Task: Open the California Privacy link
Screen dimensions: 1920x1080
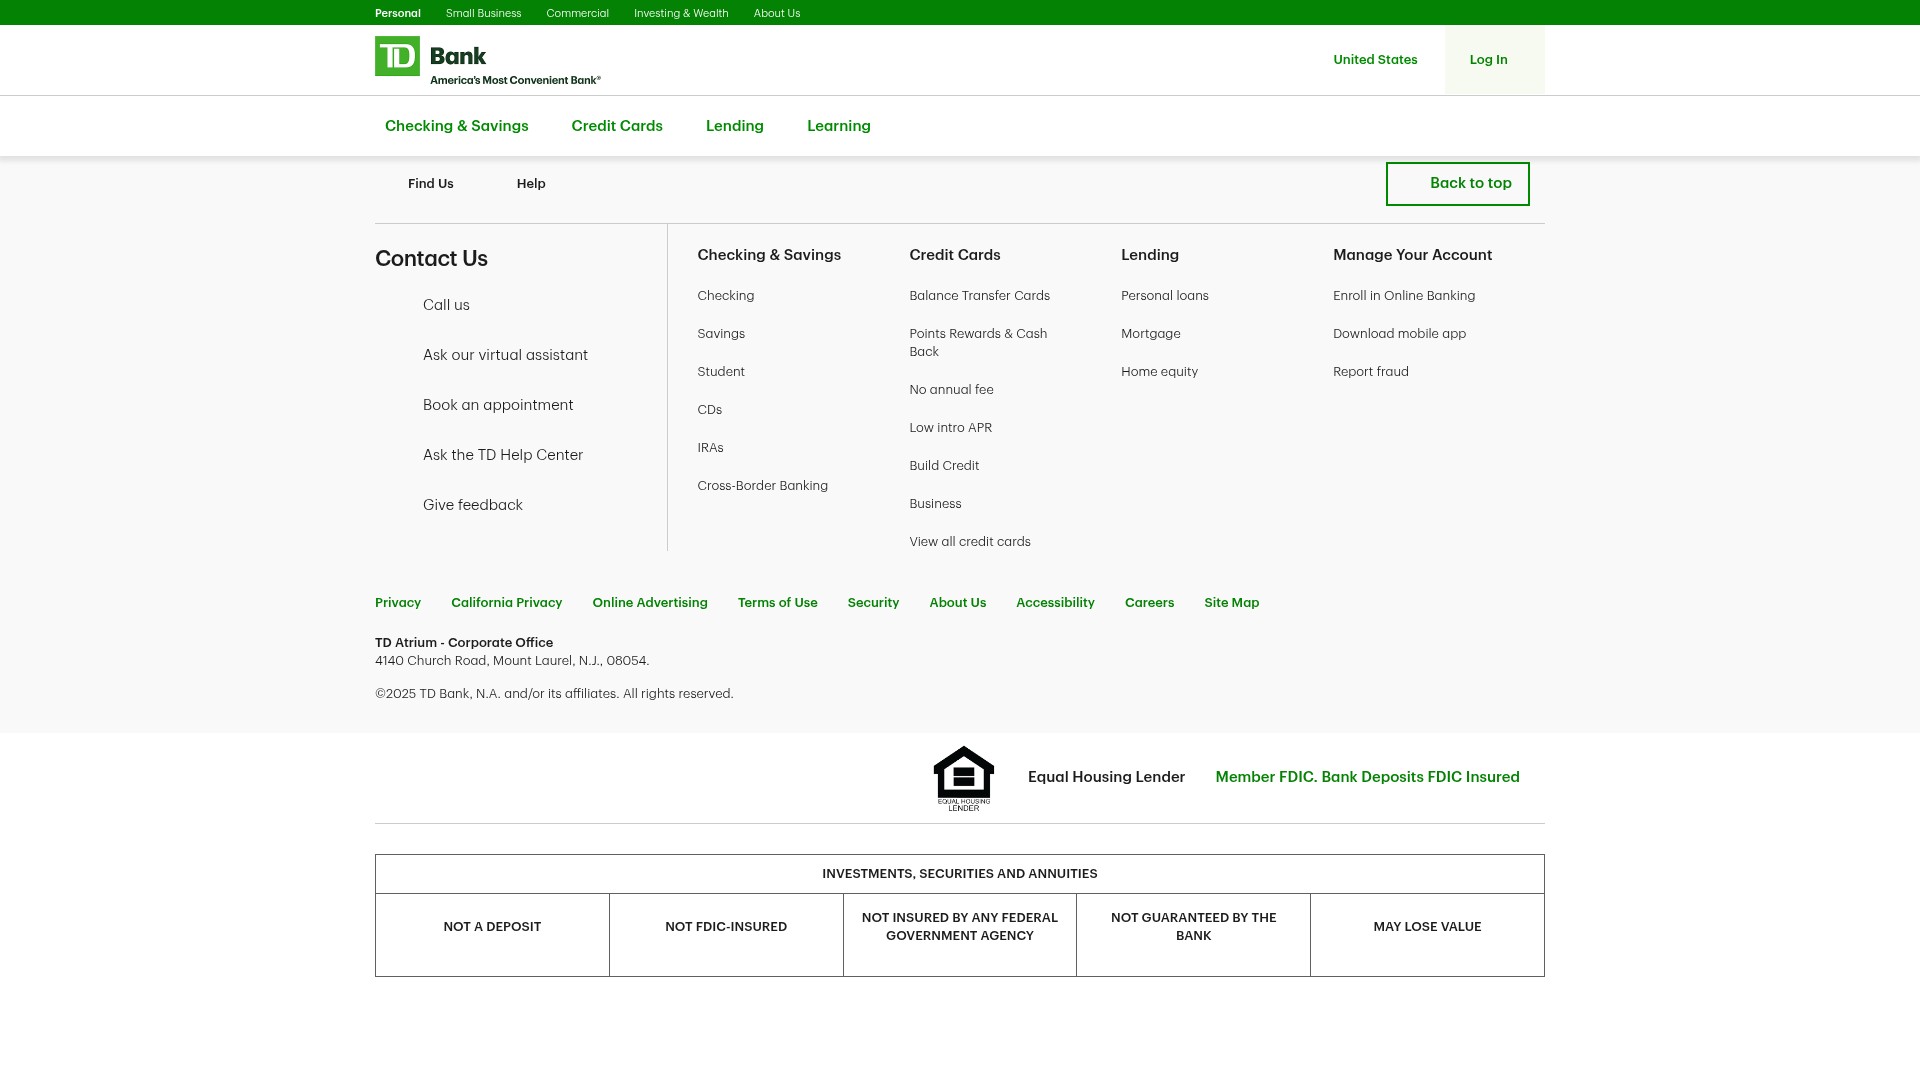Action: click(x=506, y=603)
